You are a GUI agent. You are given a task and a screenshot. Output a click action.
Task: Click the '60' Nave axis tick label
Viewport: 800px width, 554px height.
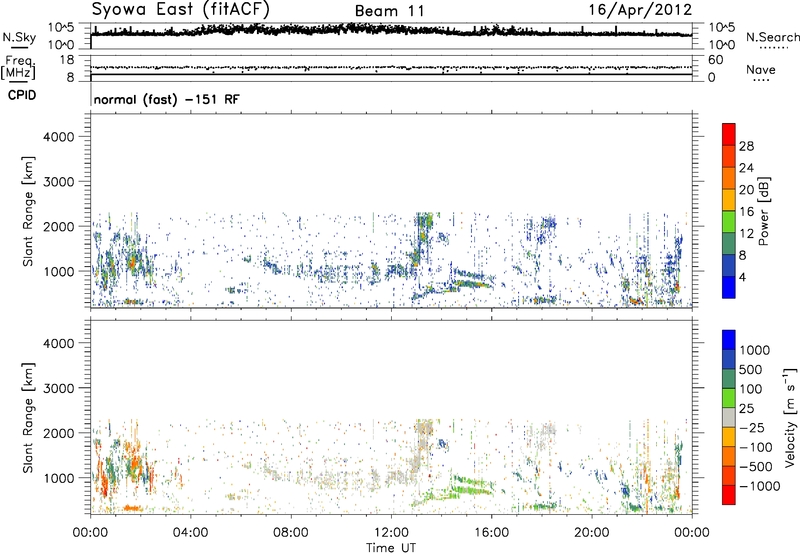point(715,60)
